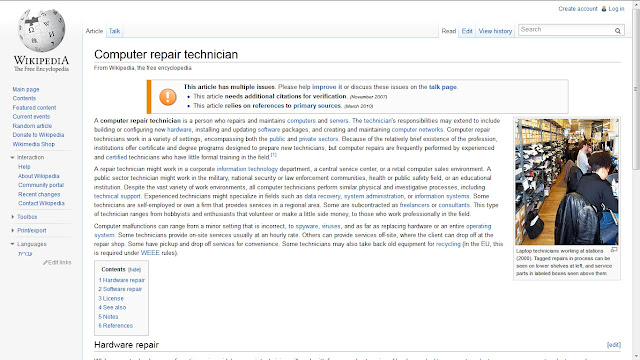Open the View history tab
The height and width of the screenshot is (360, 640).
click(x=495, y=31)
